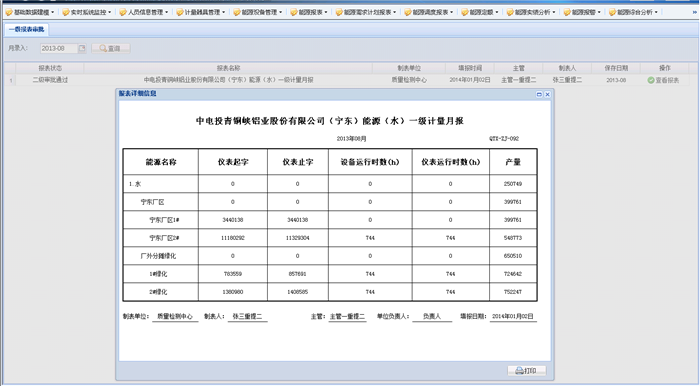Click the printer icon in the 打印 button
The width and height of the screenshot is (700, 386).
pyautogui.click(x=519, y=371)
